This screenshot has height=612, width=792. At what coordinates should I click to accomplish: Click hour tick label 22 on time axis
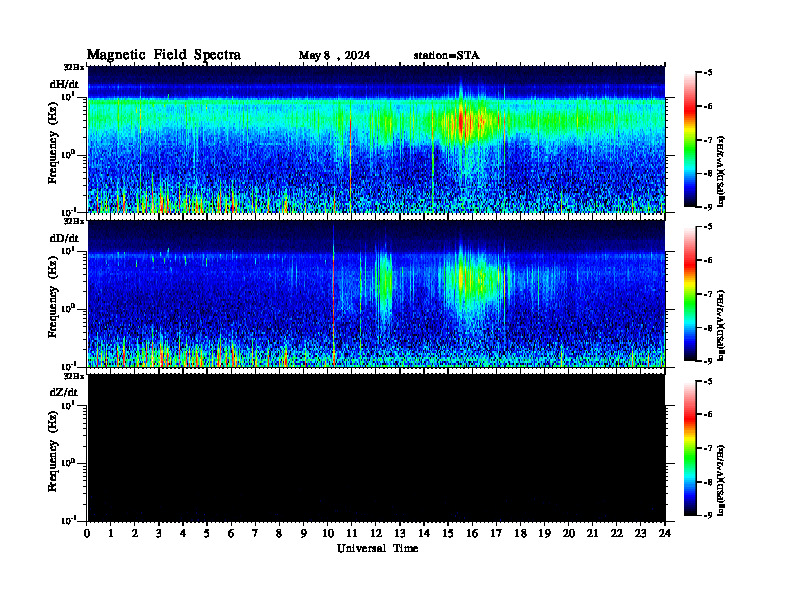617,534
